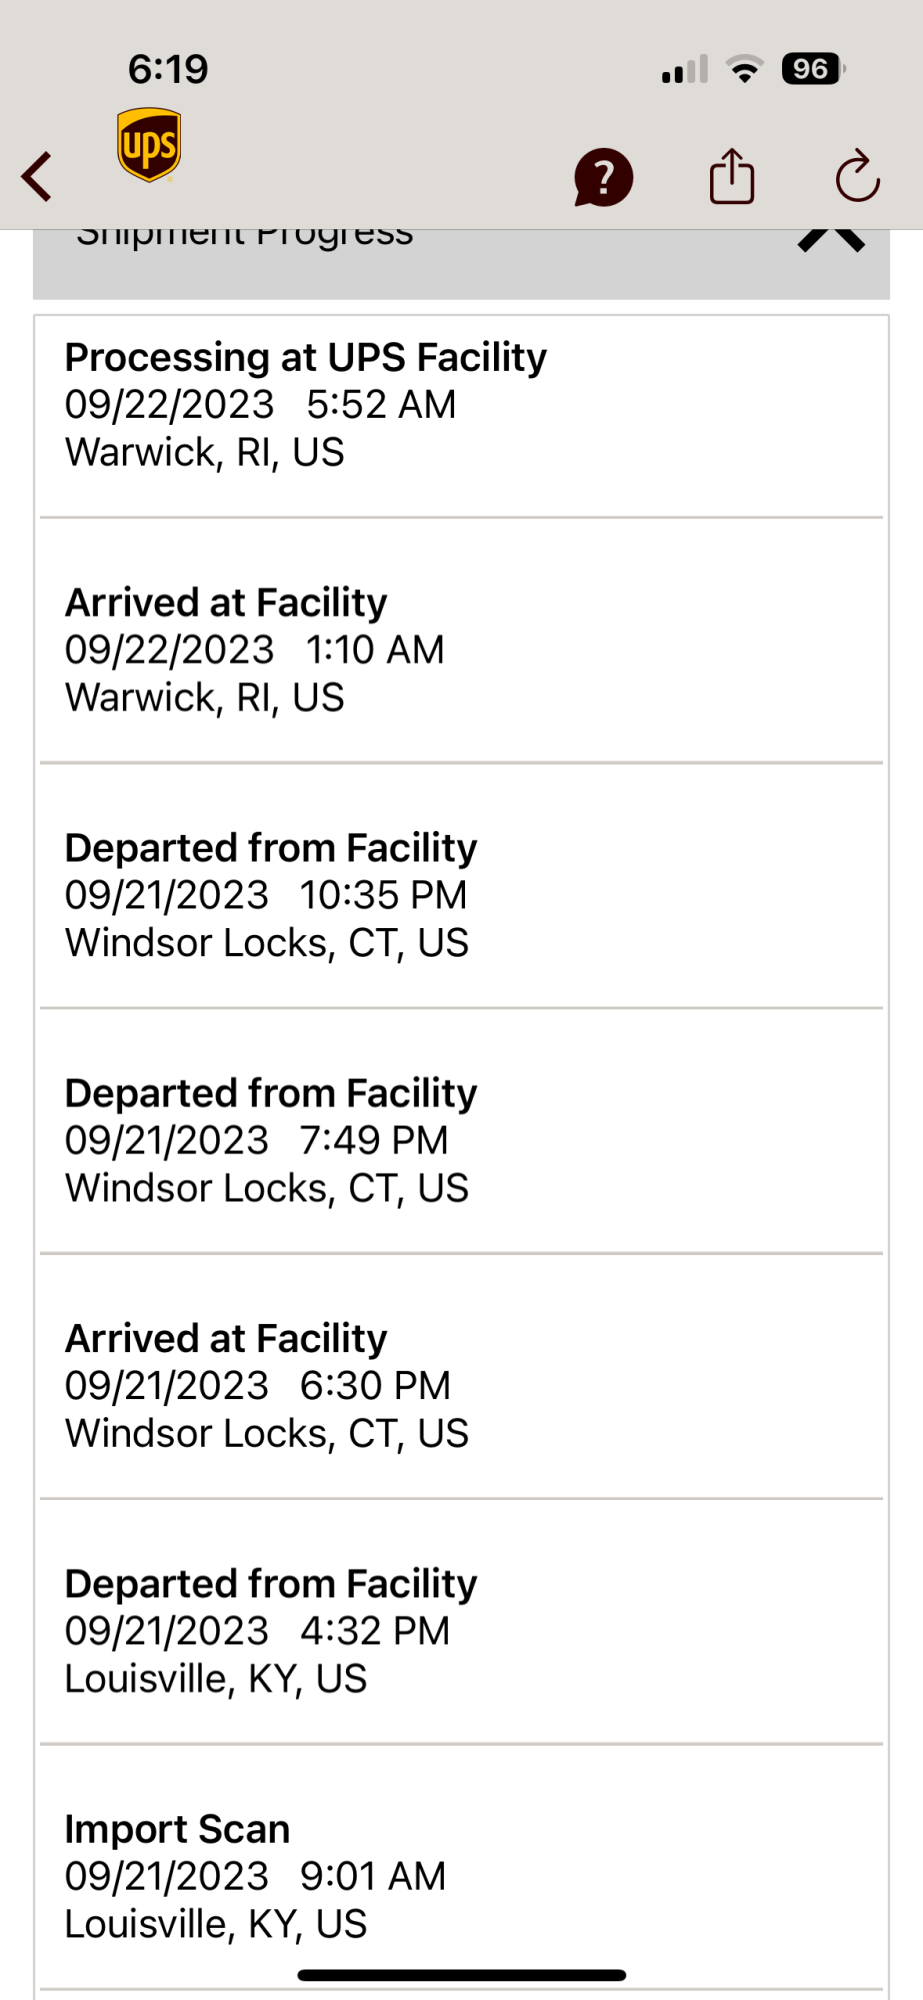Tap Warwick, RI, US under Processing entry
Image resolution: width=923 pixels, height=2000 pixels.
[x=205, y=452]
